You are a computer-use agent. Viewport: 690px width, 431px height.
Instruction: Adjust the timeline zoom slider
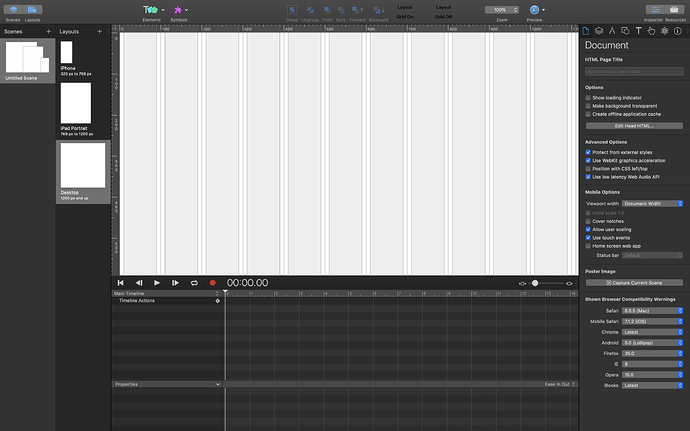click(535, 283)
